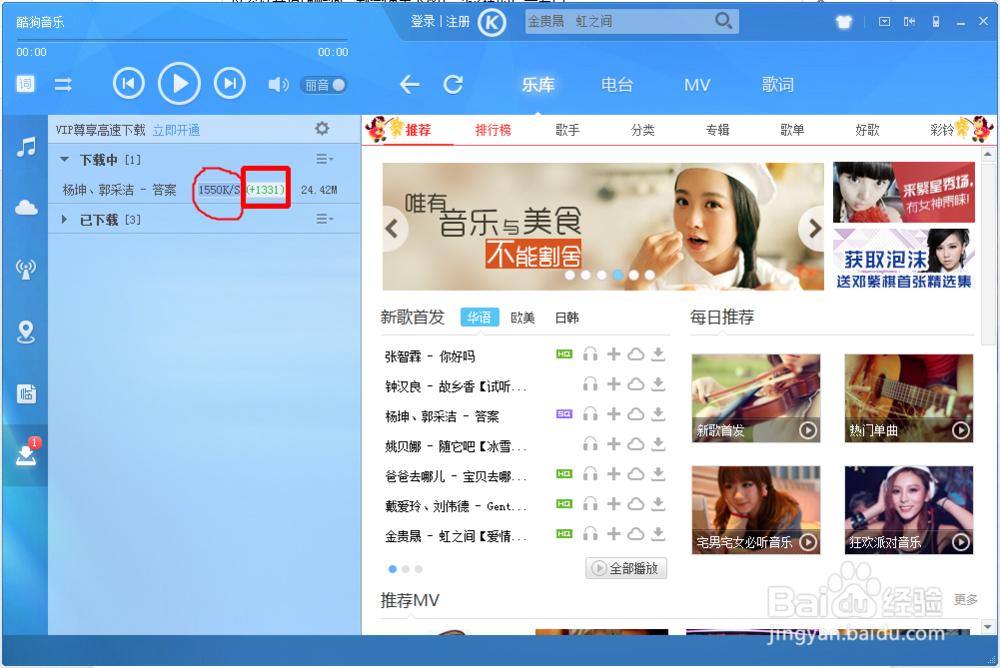Viewport: 1000px width, 668px height.
Task: Select downloading song 杨坤、郭采洁 - 答案
Action: pos(119,190)
